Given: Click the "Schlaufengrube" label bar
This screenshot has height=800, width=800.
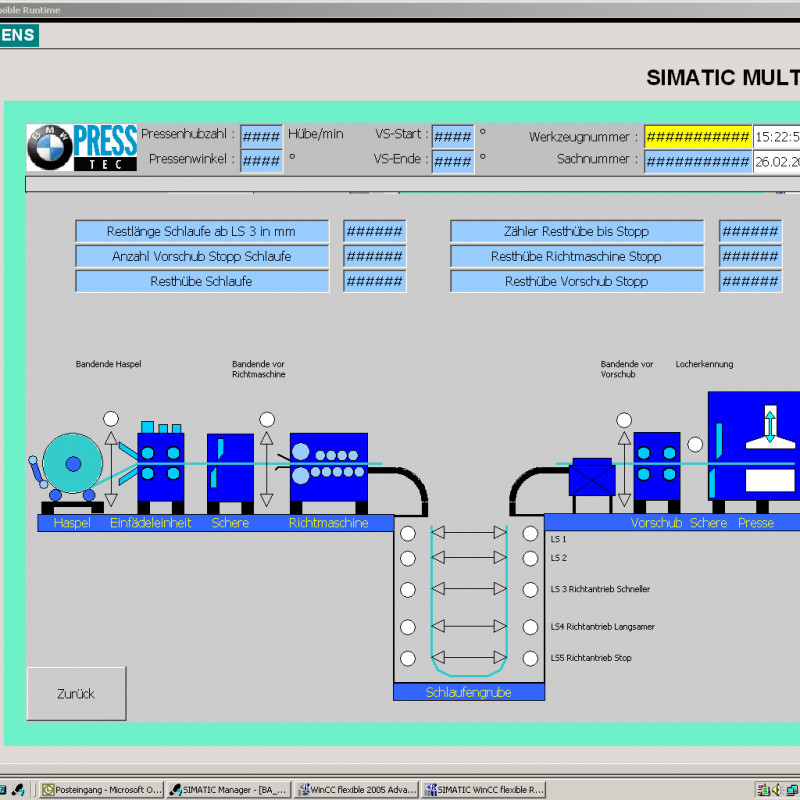Looking at the screenshot, I should (x=469, y=692).
